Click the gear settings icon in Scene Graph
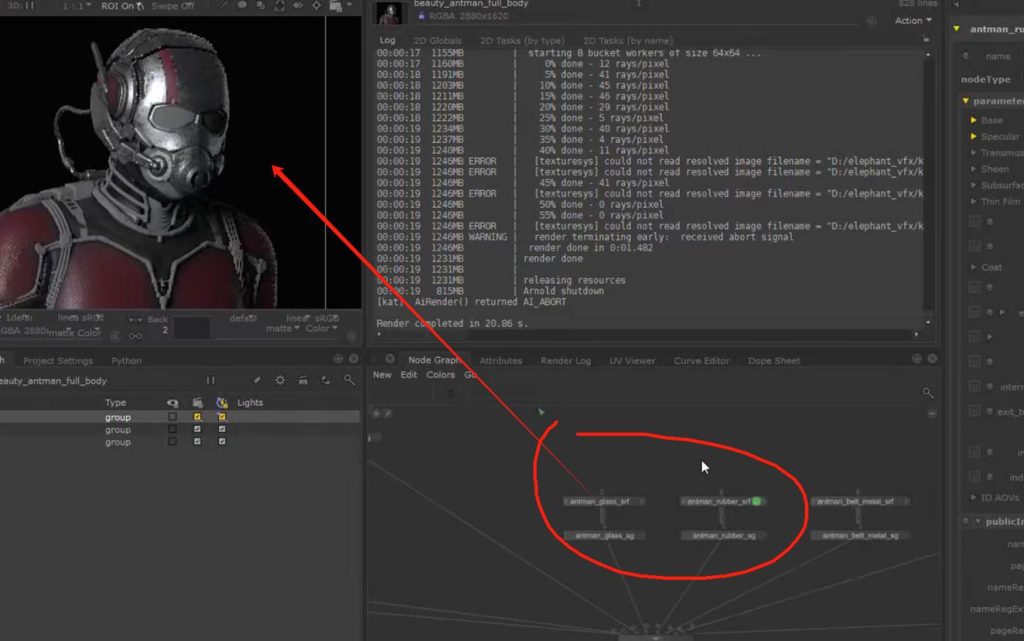Screen dimensions: 1024x641 [280, 381]
